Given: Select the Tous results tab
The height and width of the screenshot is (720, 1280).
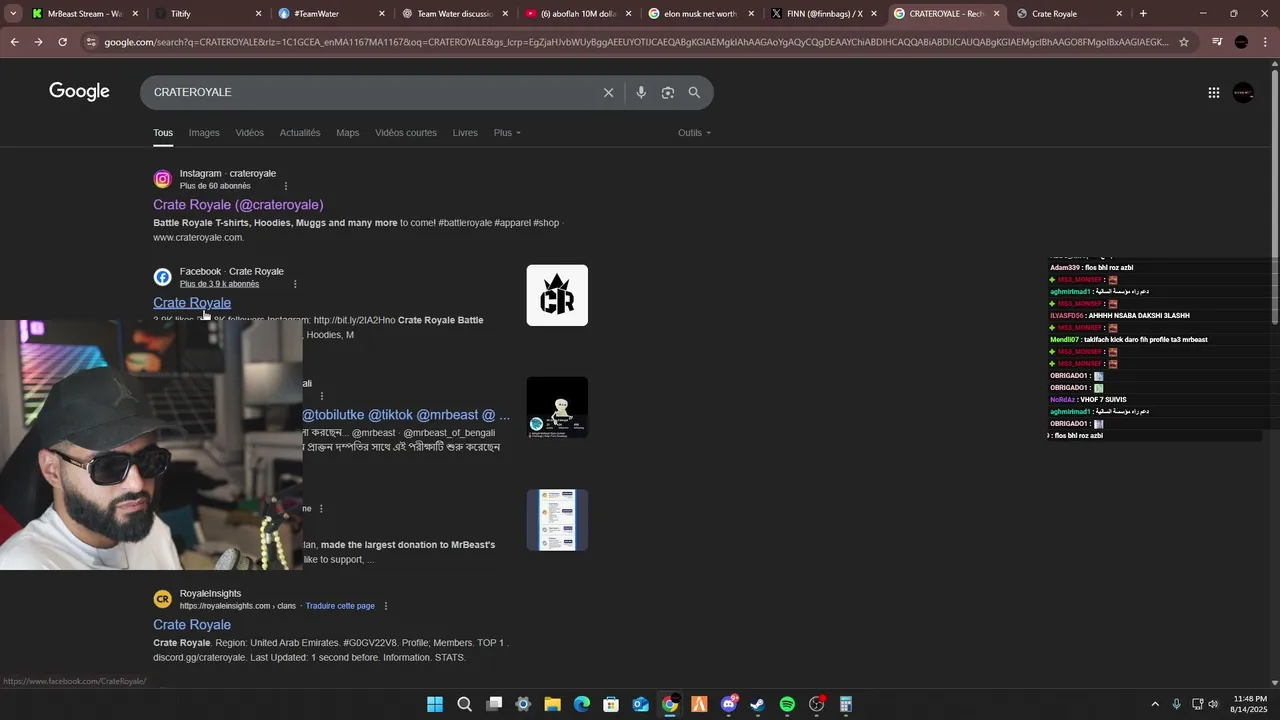Looking at the screenshot, I should pos(163,133).
